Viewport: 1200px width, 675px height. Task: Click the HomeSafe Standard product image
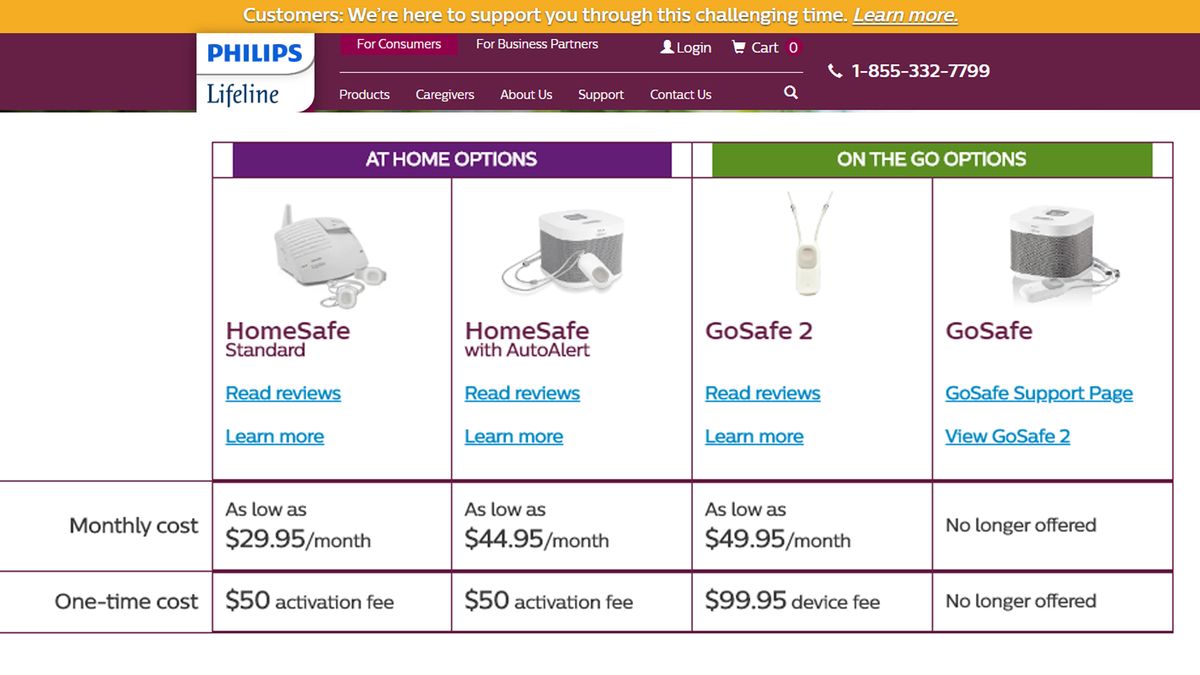[x=329, y=257]
